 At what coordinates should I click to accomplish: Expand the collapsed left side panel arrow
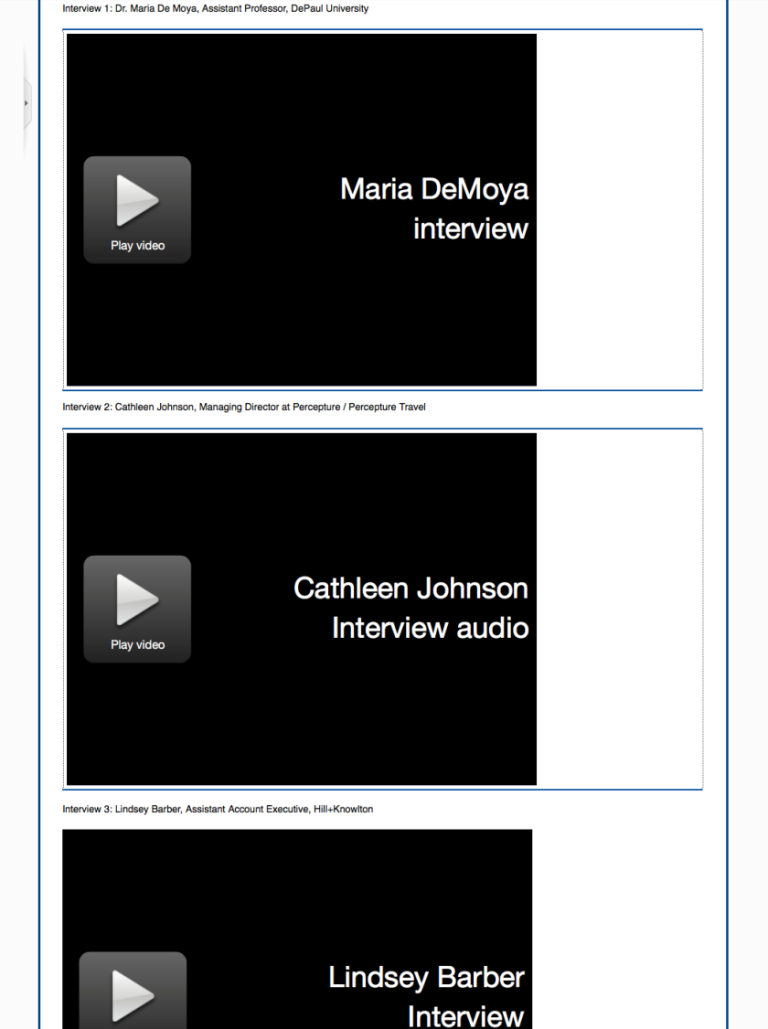coord(26,102)
